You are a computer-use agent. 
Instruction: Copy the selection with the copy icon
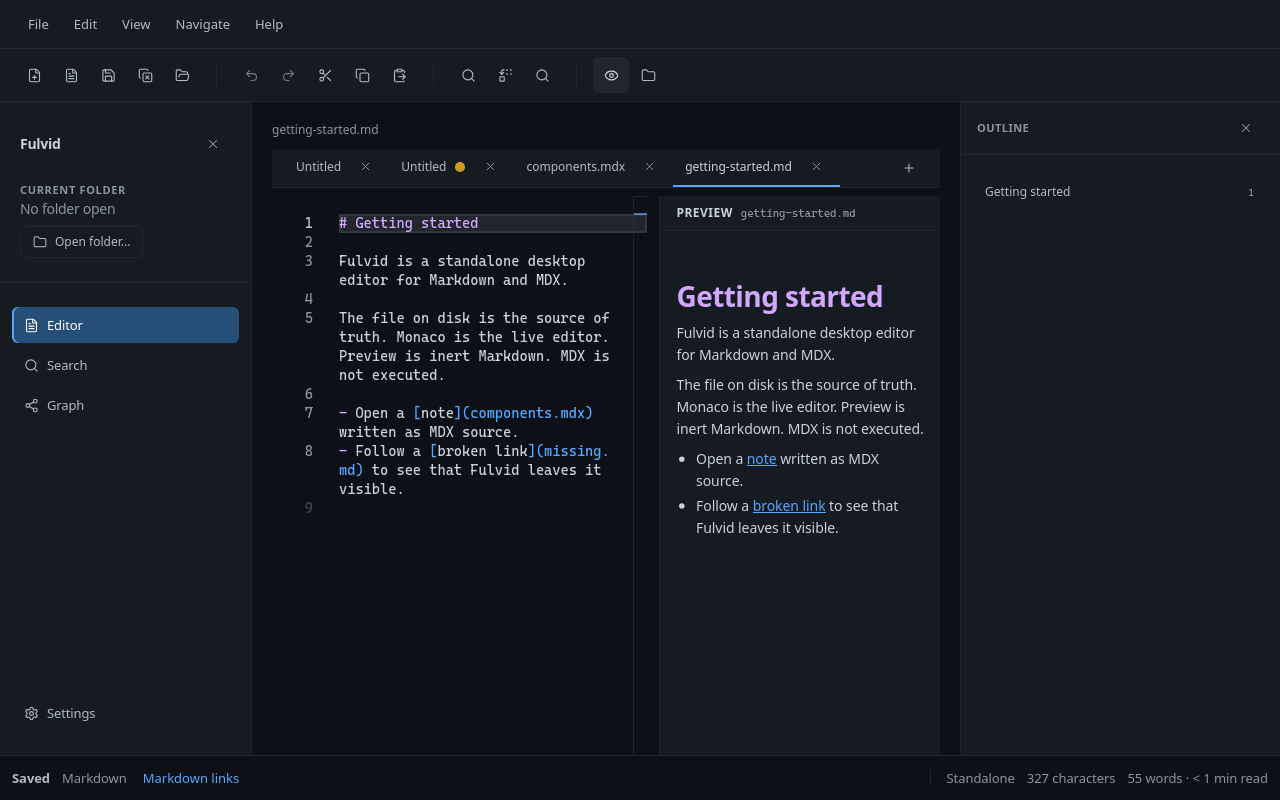click(362, 75)
